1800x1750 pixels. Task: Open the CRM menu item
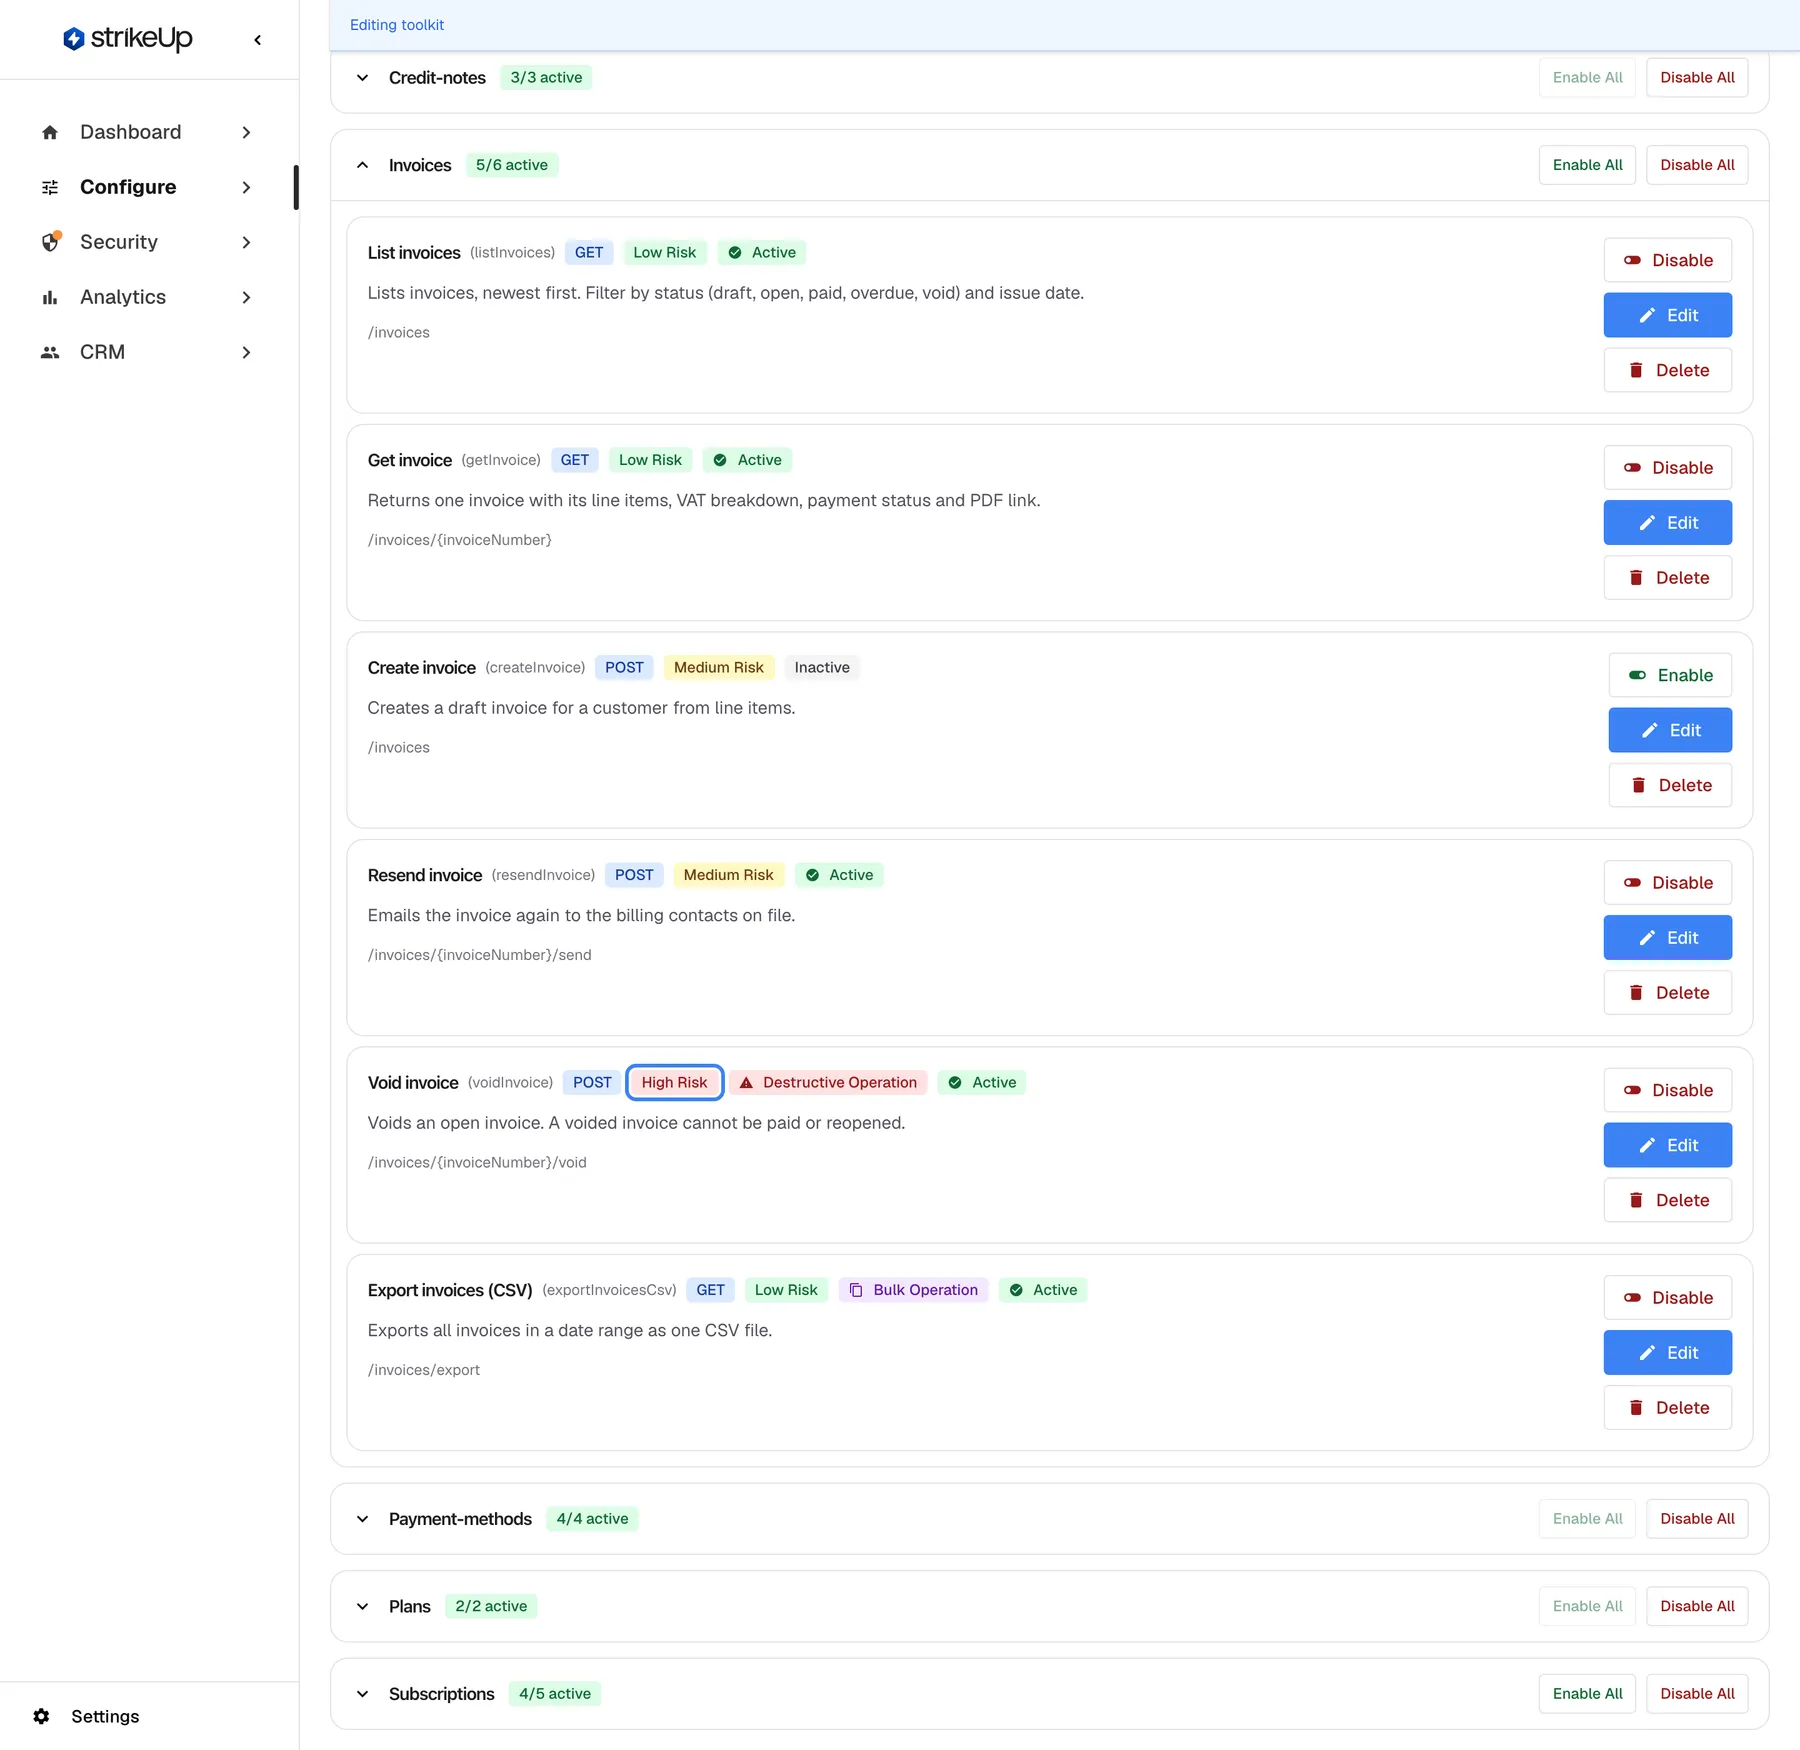point(147,352)
